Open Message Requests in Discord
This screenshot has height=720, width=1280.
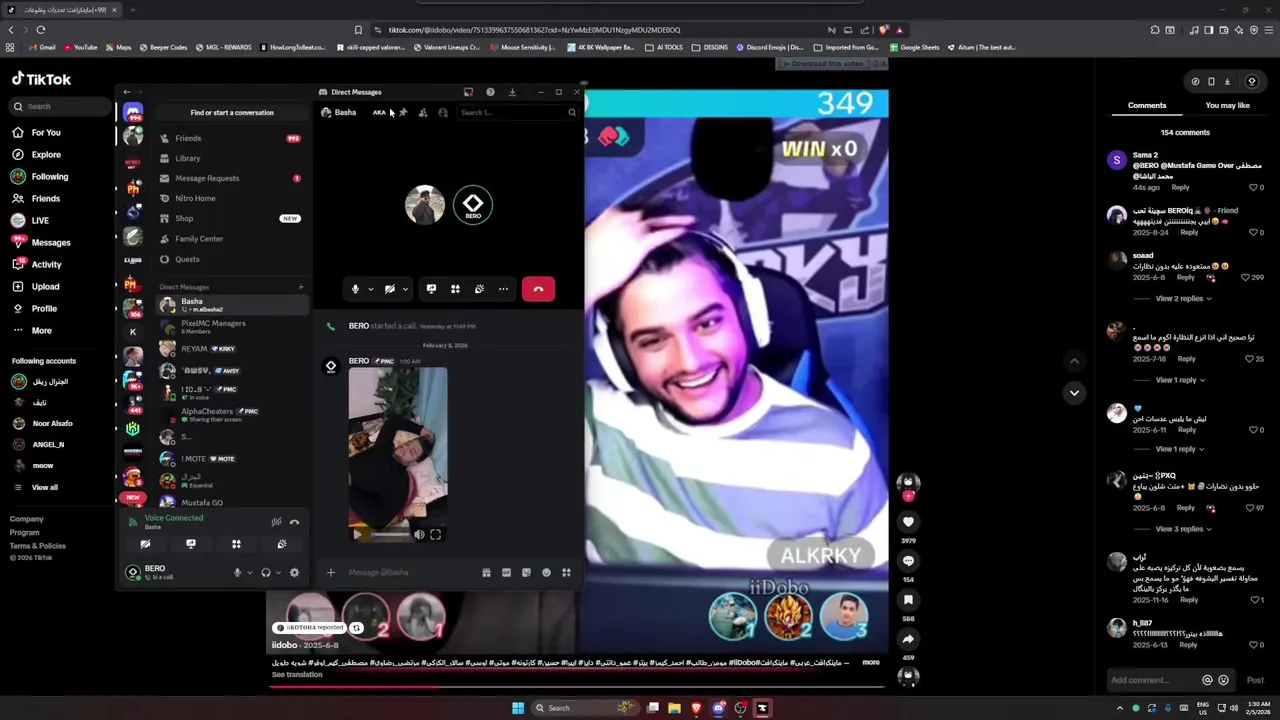(x=231, y=178)
